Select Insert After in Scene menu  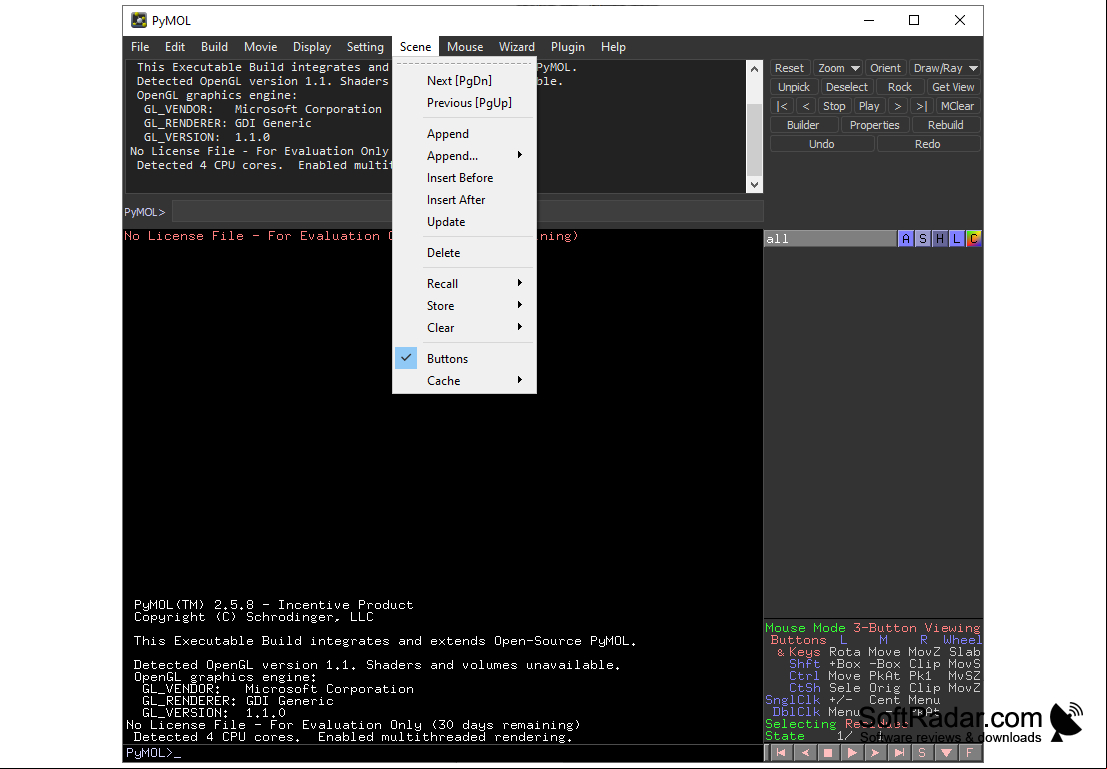(x=465, y=199)
